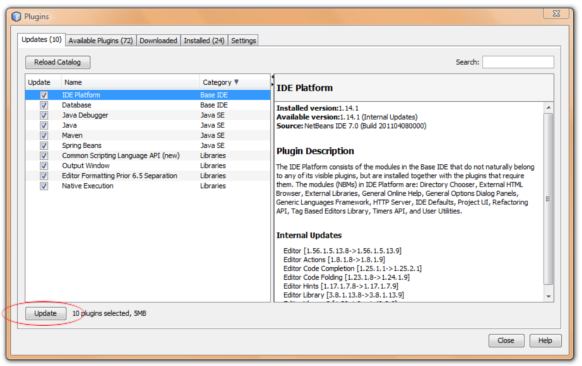Click the description scrollbar up arrow
The image size is (582, 366).
[548, 108]
